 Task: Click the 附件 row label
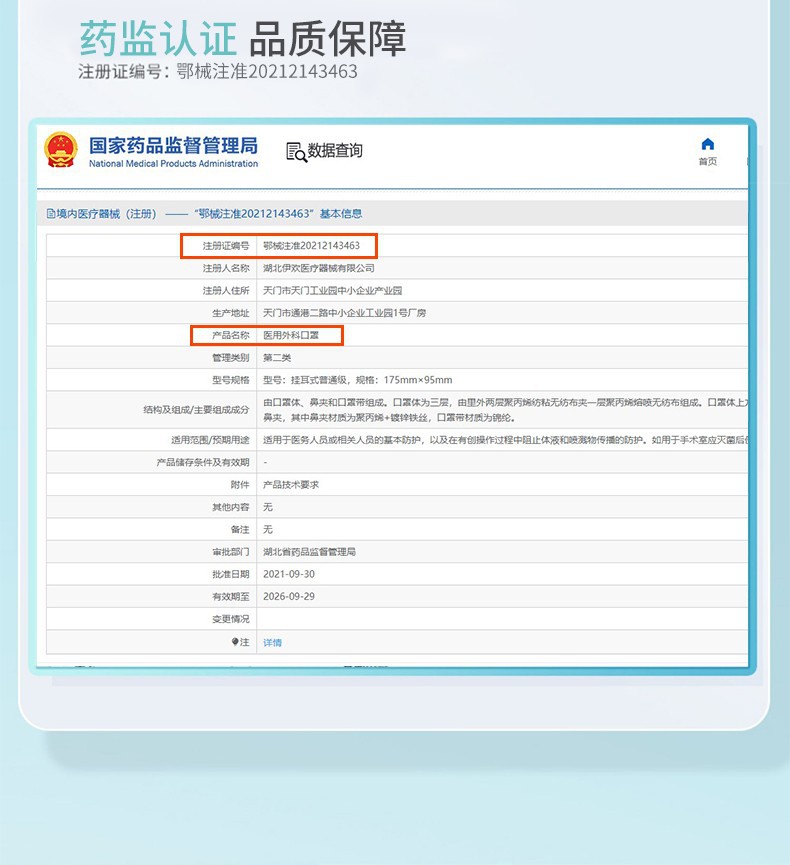[x=240, y=484]
